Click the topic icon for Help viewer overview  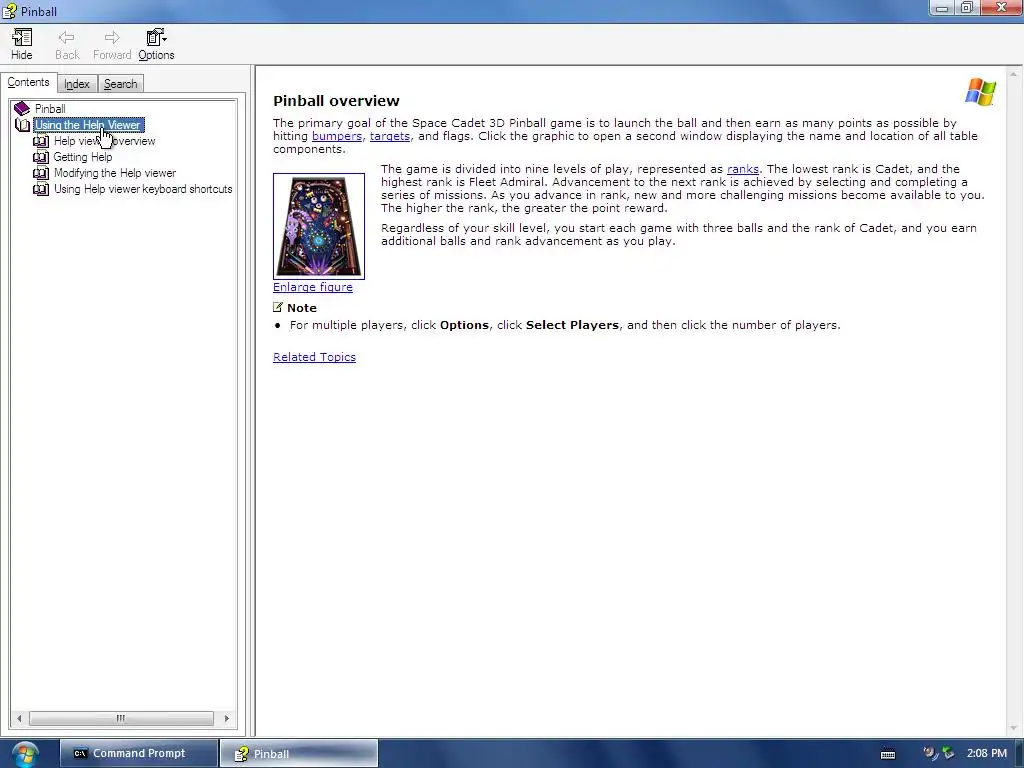tap(40, 141)
